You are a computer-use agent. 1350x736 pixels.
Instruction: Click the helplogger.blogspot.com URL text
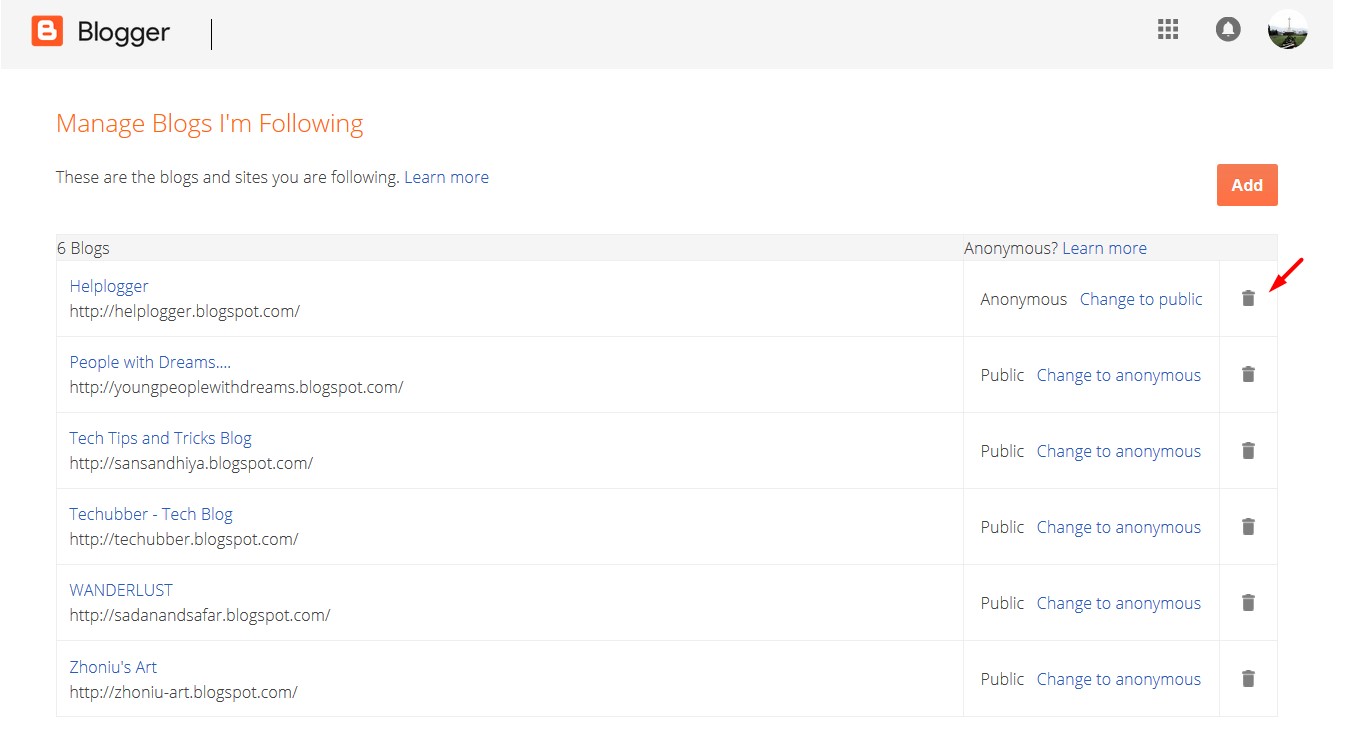pos(185,311)
